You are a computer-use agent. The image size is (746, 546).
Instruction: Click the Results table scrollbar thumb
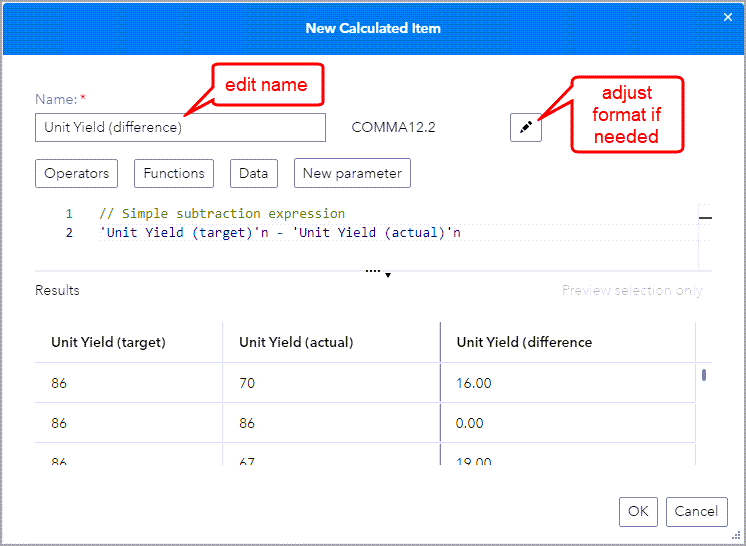point(704,375)
